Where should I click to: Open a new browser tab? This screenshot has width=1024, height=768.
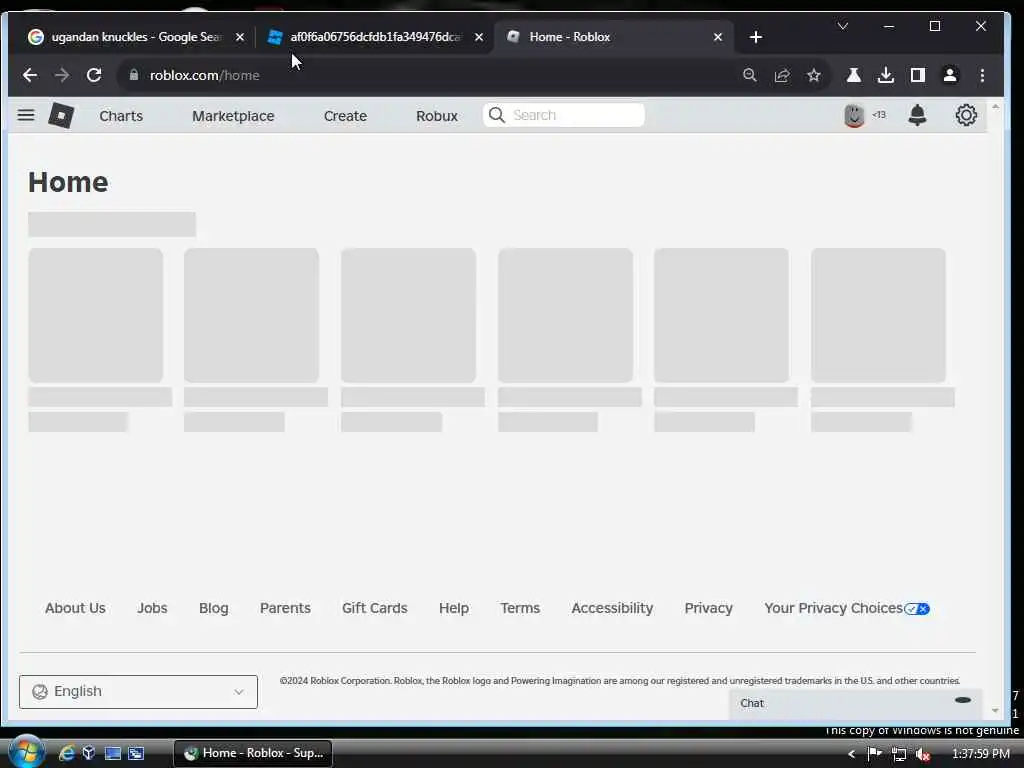tap(756, 37)
